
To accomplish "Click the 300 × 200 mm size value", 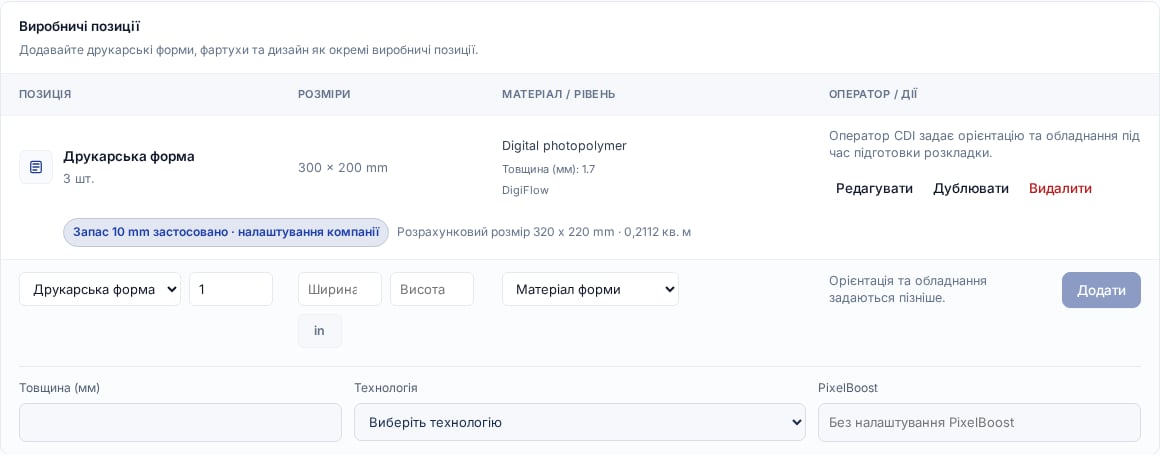I will tap(343, 168).
